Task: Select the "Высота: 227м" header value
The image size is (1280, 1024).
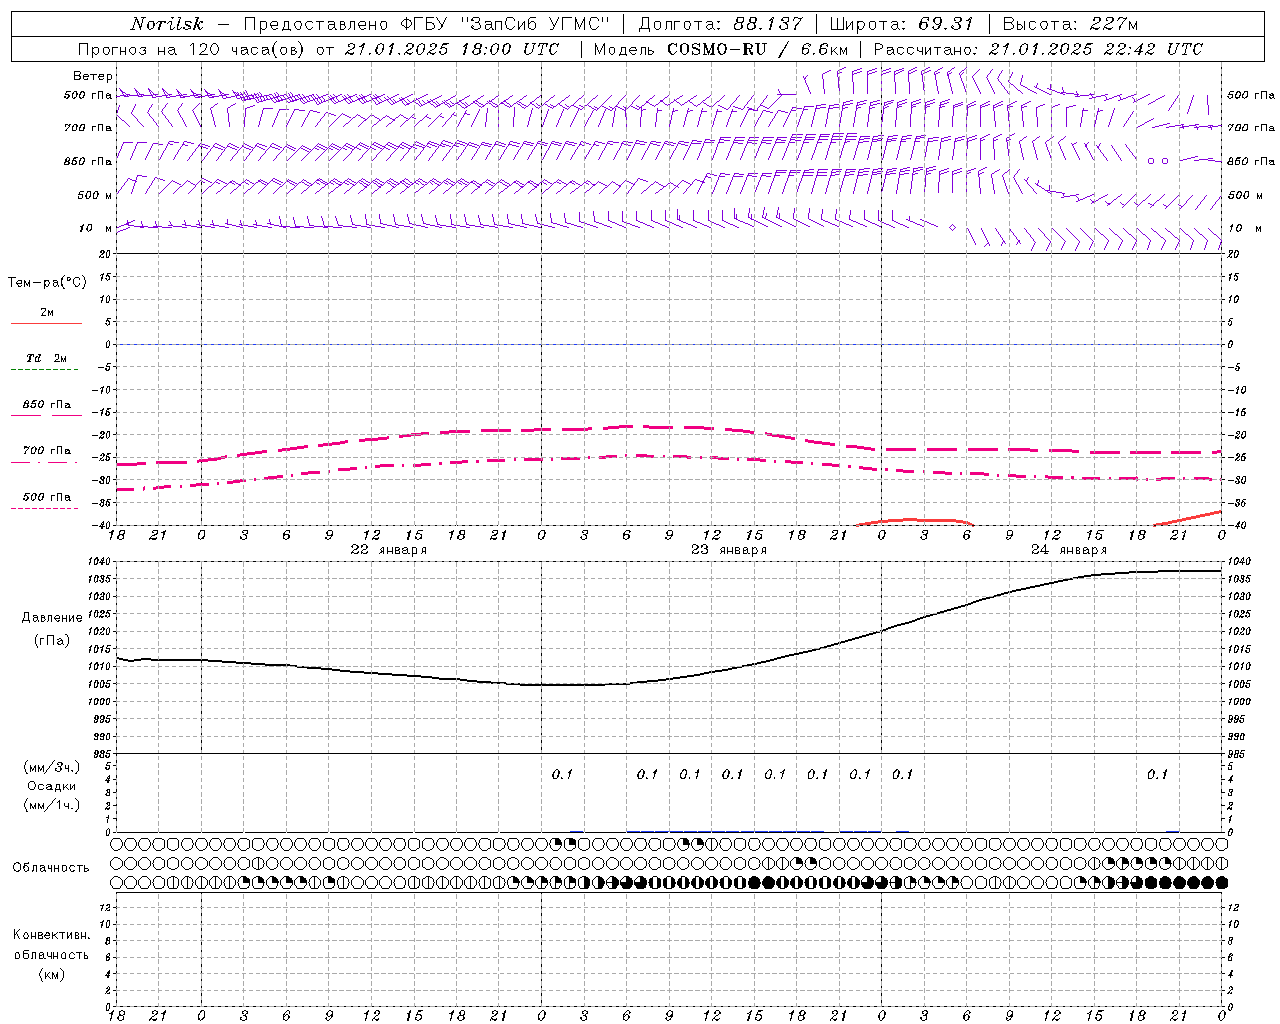Action: pos(1070,24)
